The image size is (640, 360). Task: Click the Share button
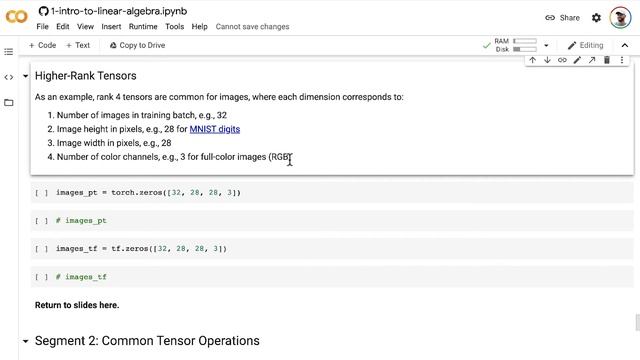coord(562,18)
